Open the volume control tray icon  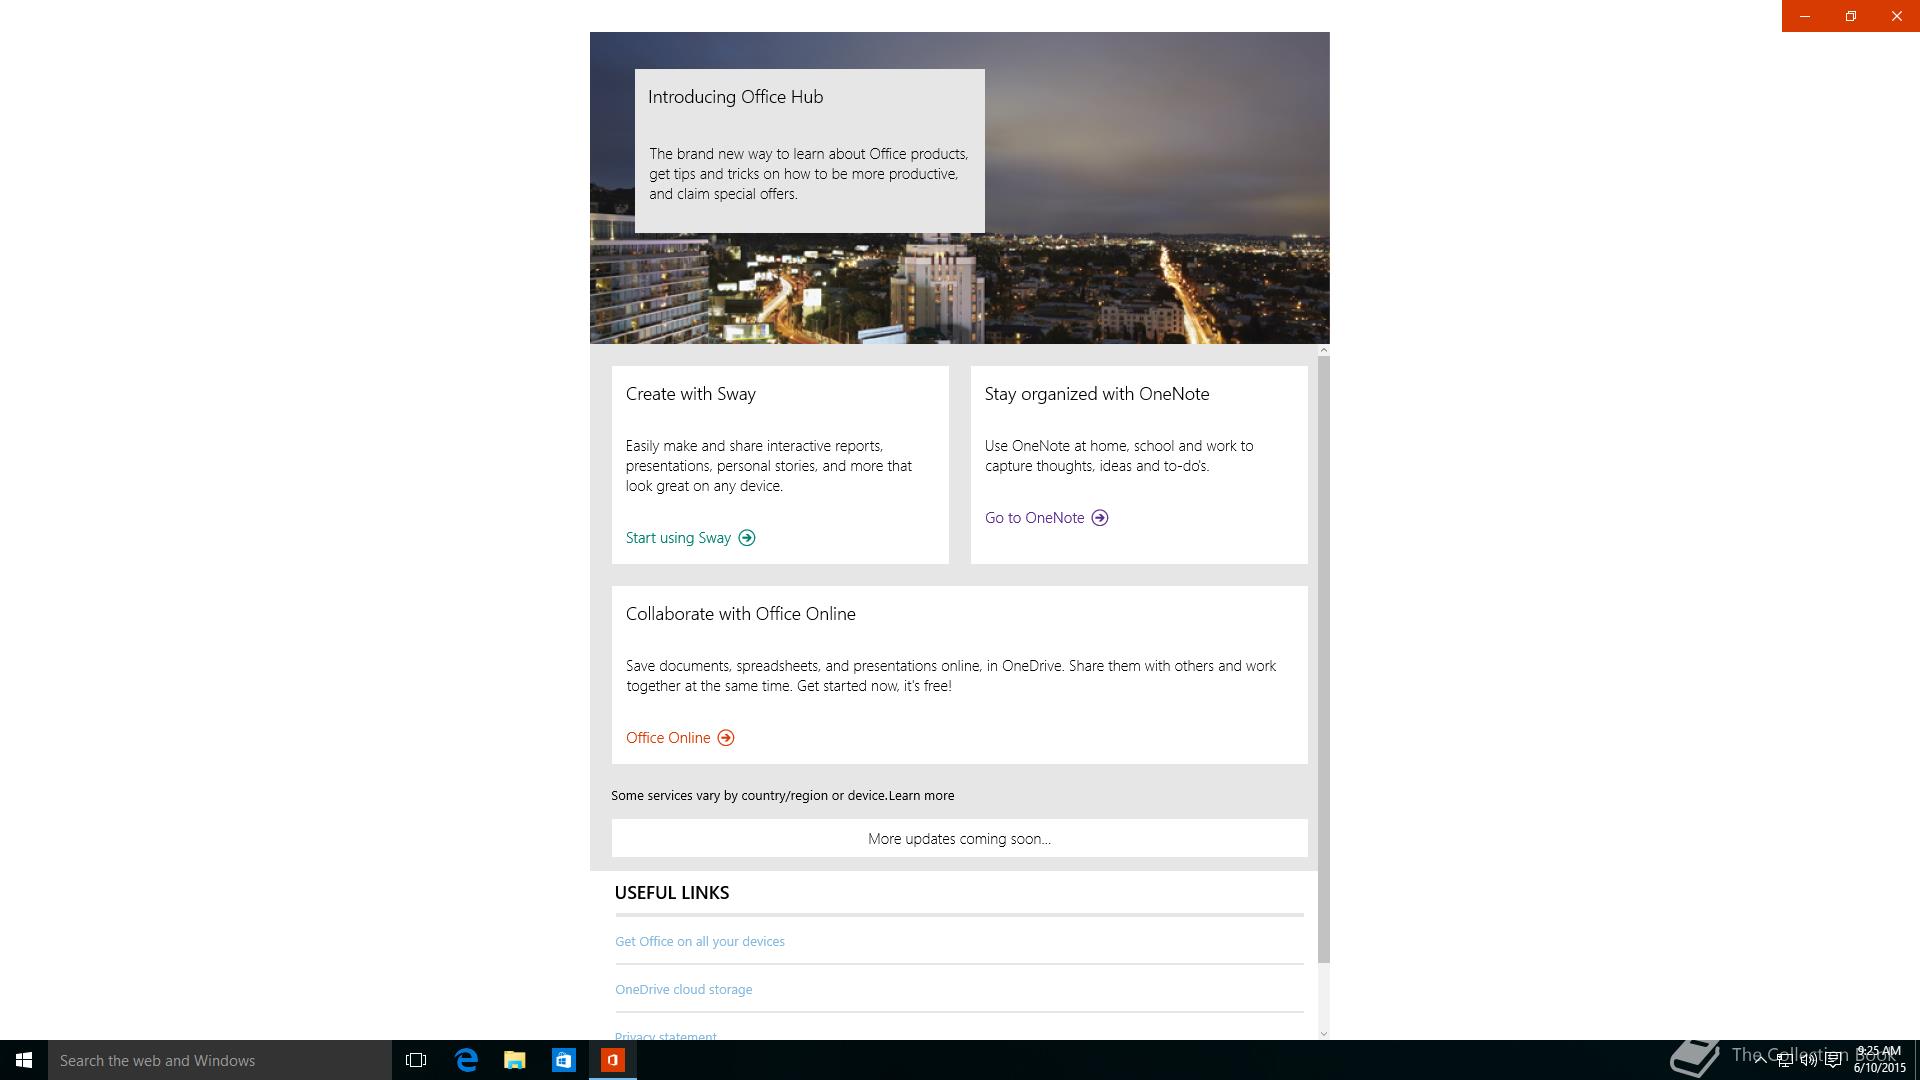pos(1809,1061)
